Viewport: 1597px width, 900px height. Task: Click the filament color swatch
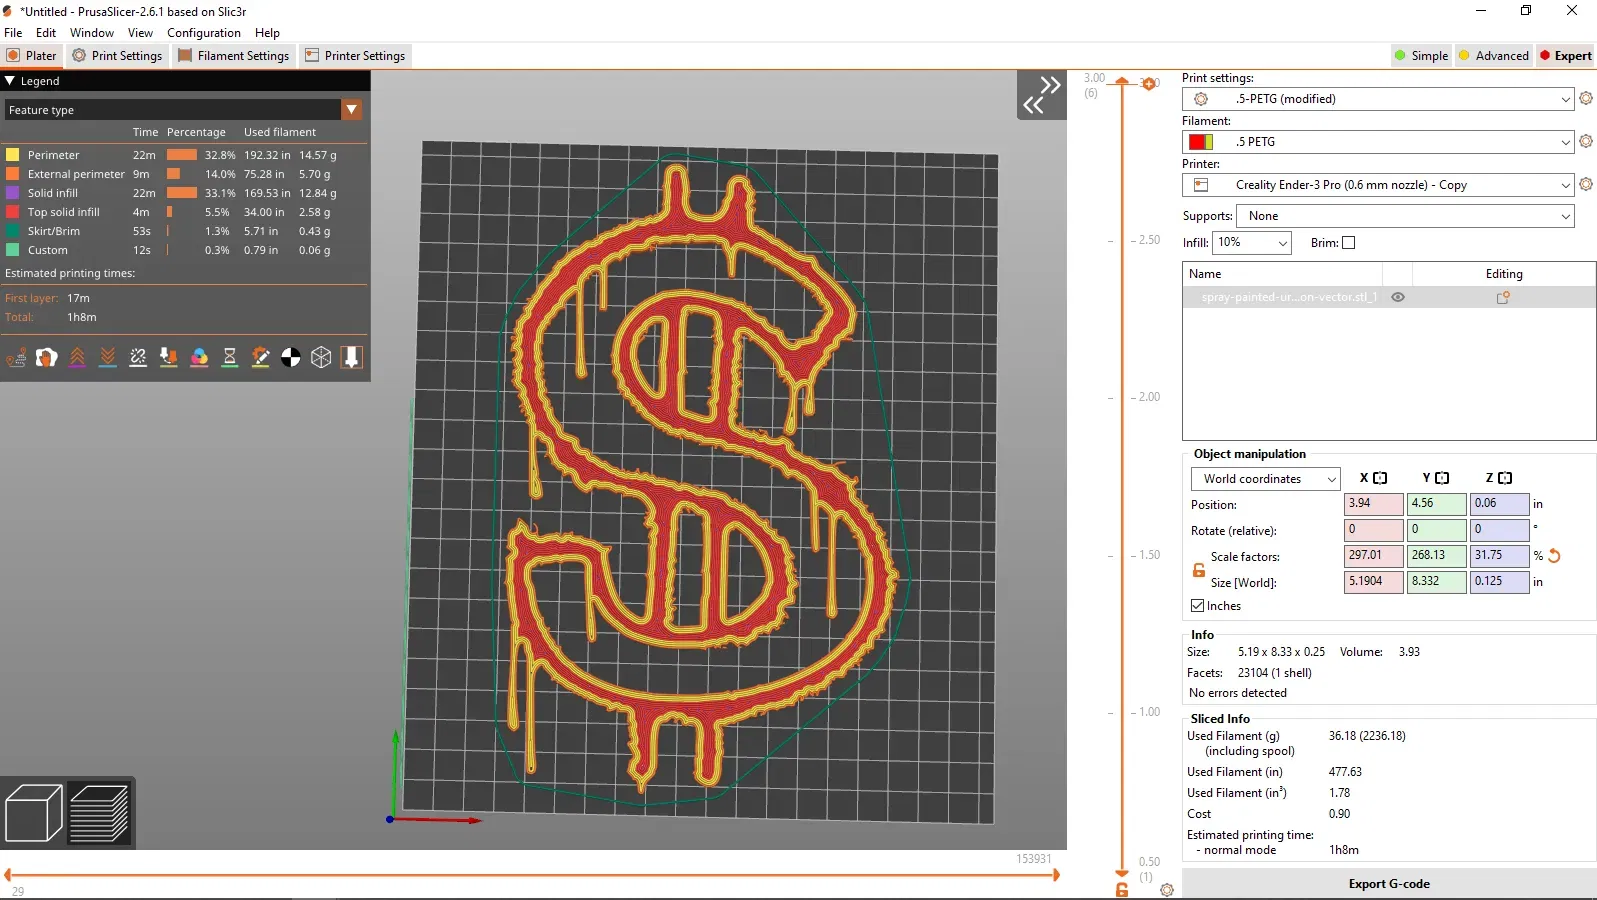[1200, 142]
